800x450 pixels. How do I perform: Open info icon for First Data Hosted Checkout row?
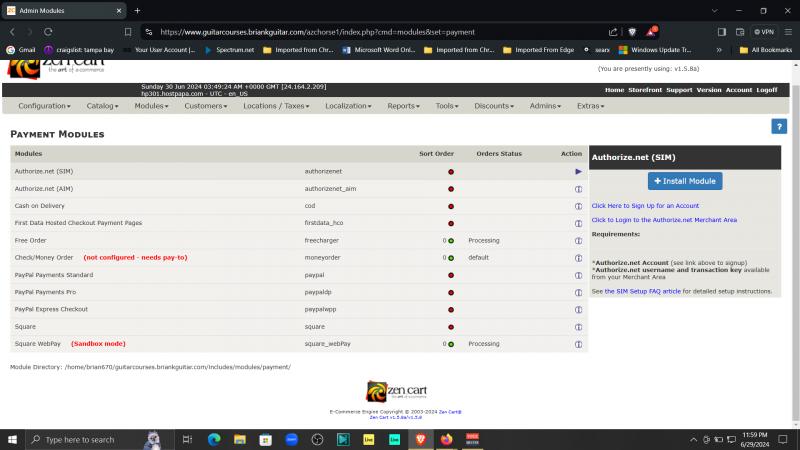point(578,223)
